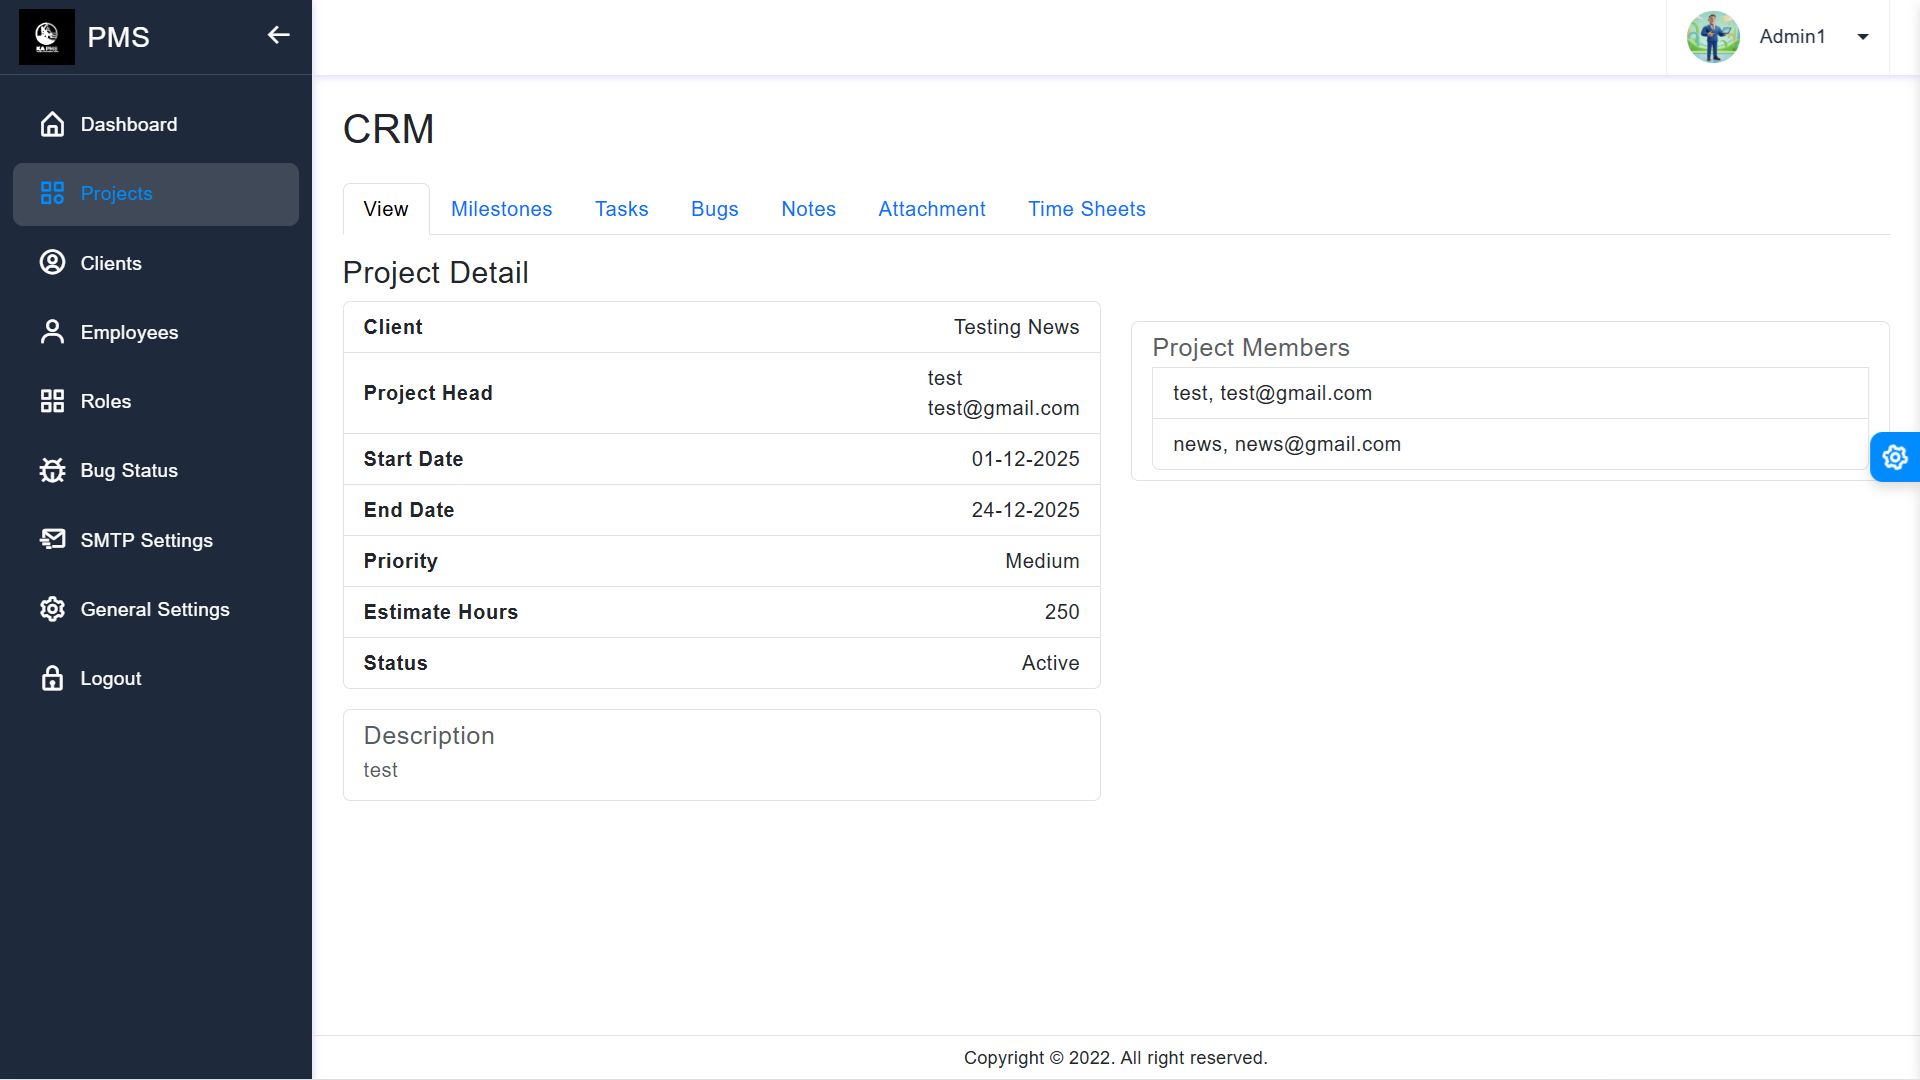The height and width of the screenshot is (1080, 1920).
Task: Click the Bug Status bug icon
Action: pyautogui.click(x=52, y=470)
